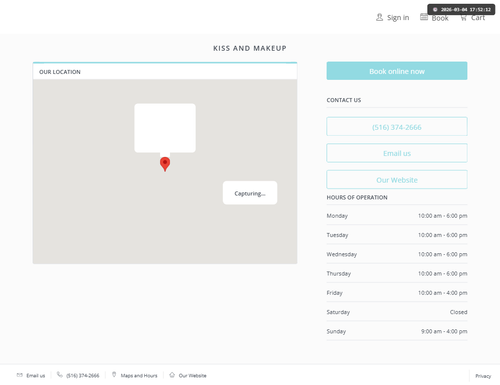Click Wednesday in the hours list
Viewport: 500px width, 385px height.
[342, 255]
